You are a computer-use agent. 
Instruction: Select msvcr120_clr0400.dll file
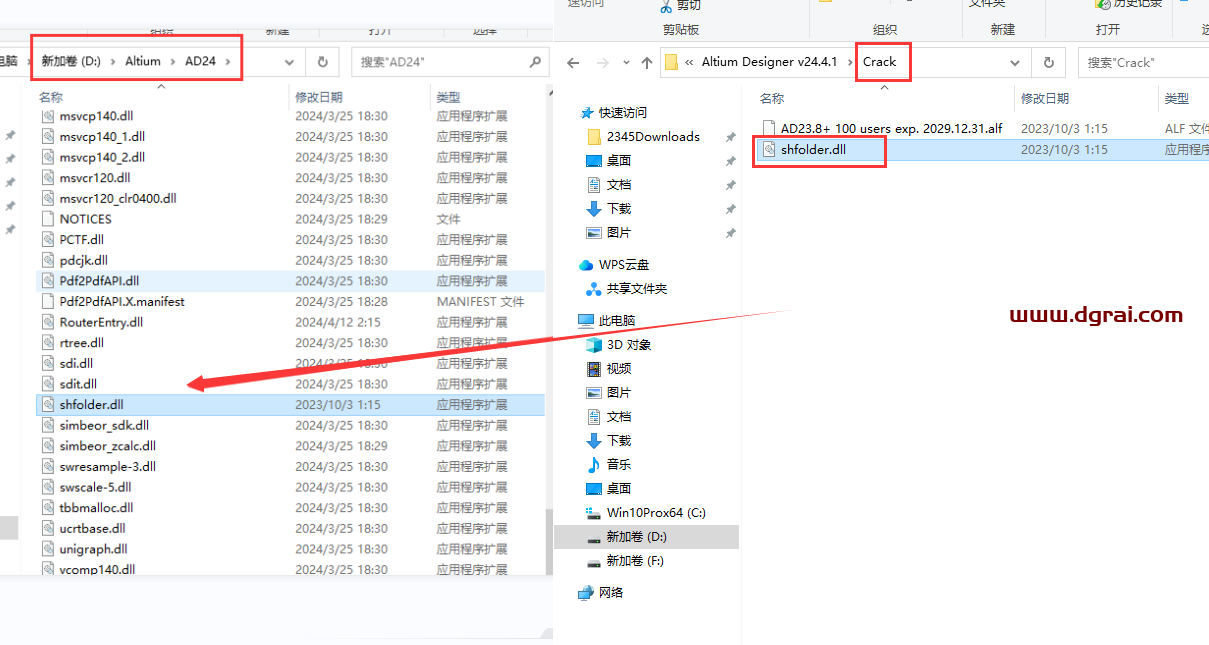(x=118, y=198)
